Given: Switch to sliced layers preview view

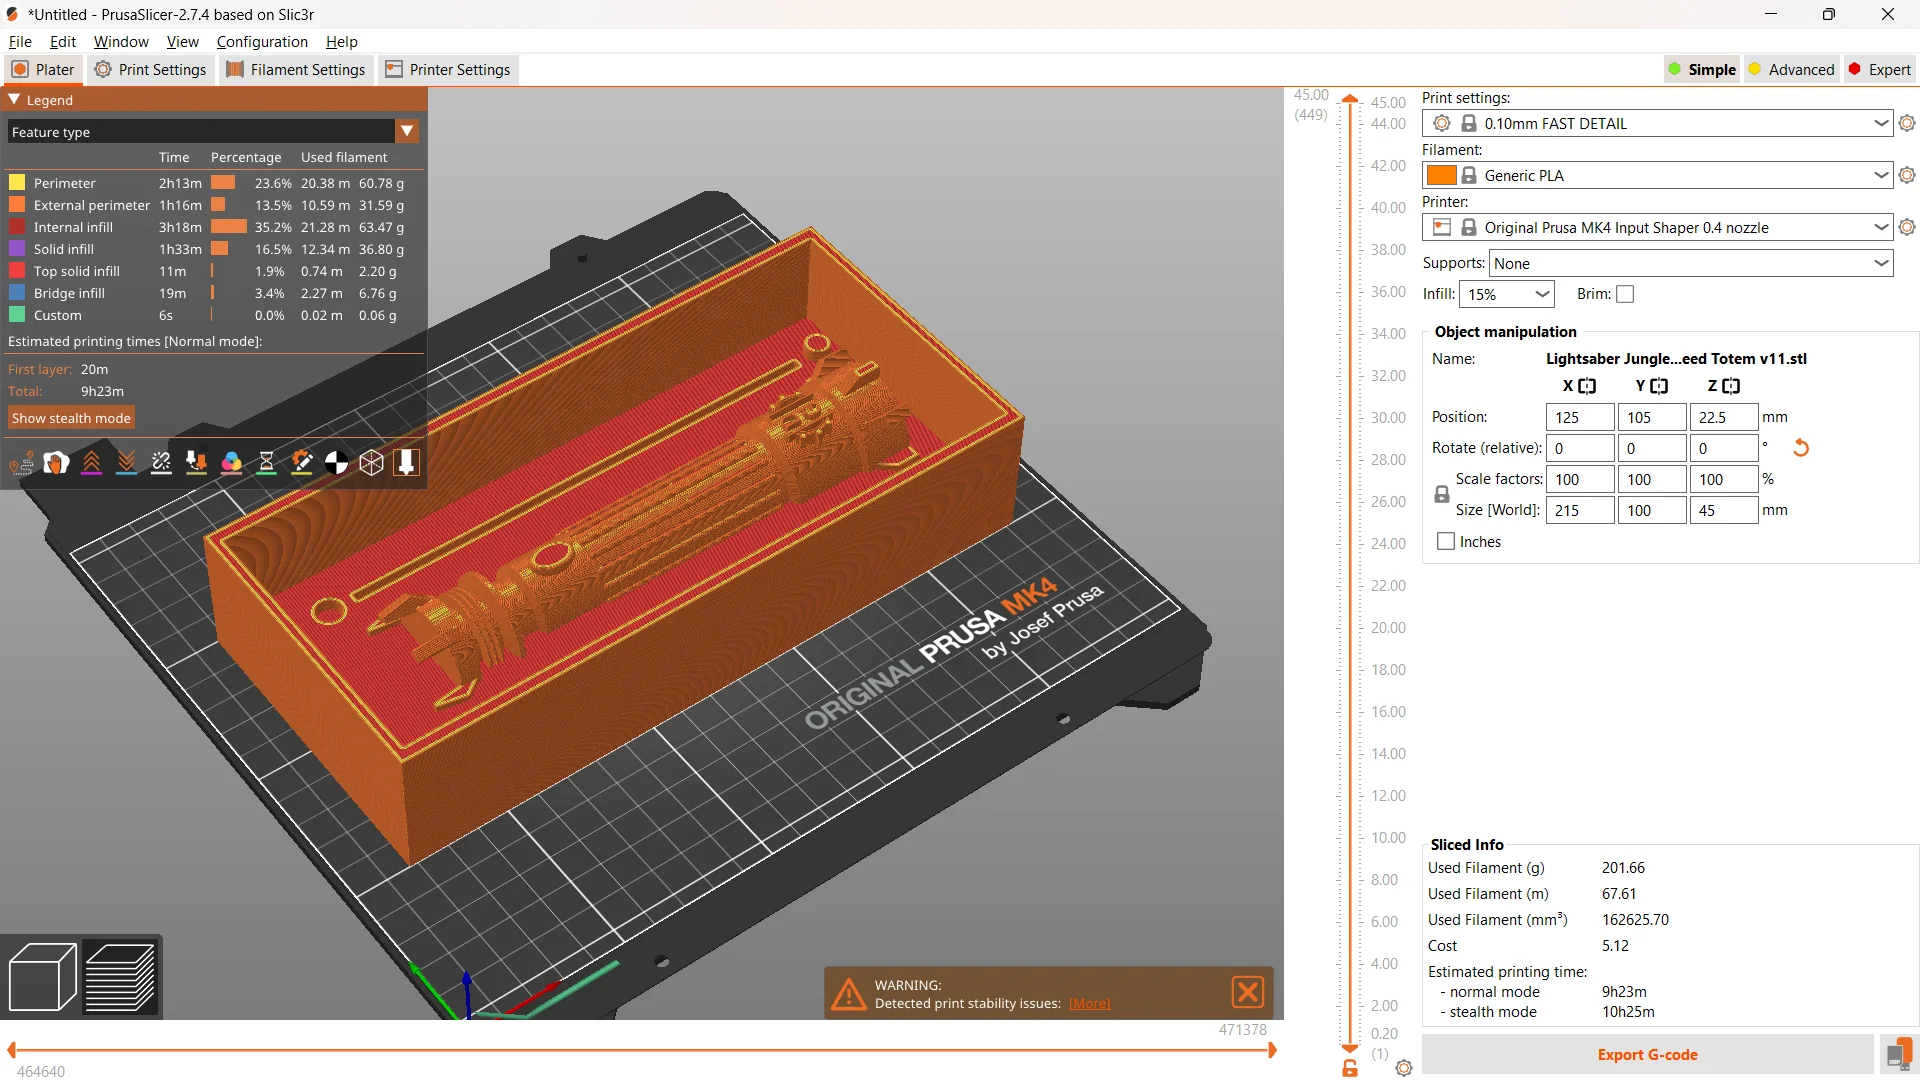Looking at the screenshot, I should [x=120, y=977].
